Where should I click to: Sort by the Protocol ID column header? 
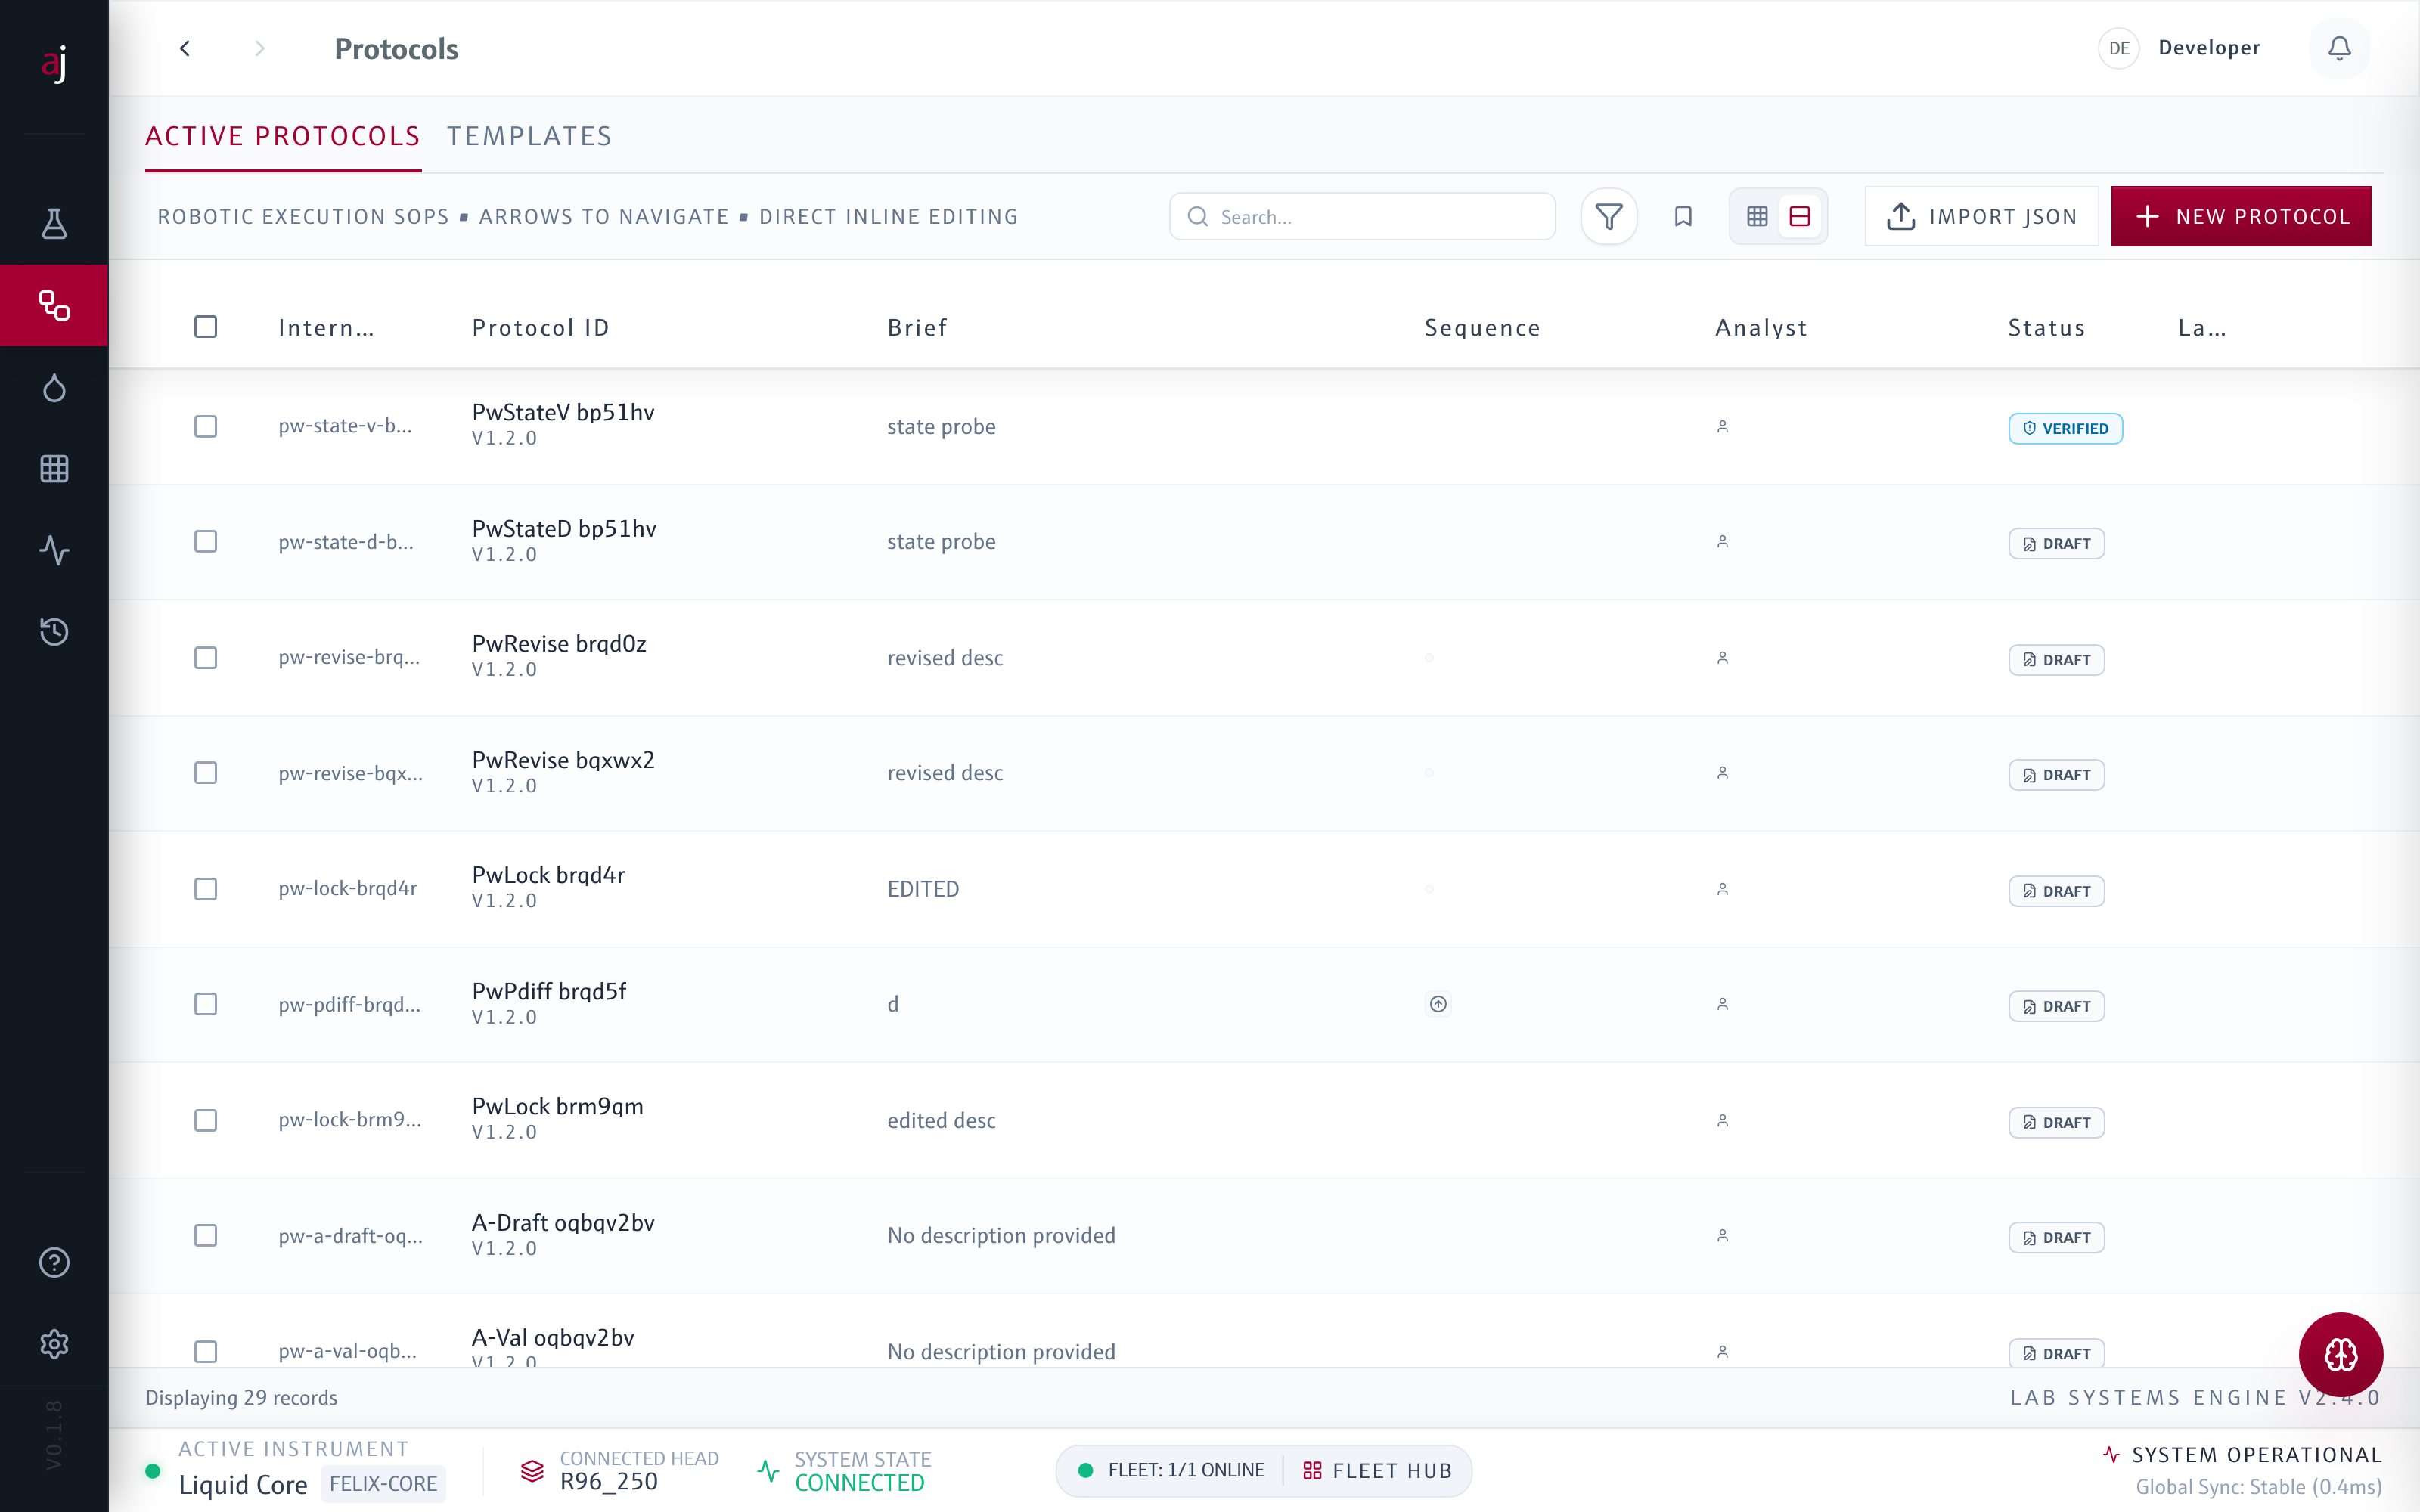click(540, 328)
